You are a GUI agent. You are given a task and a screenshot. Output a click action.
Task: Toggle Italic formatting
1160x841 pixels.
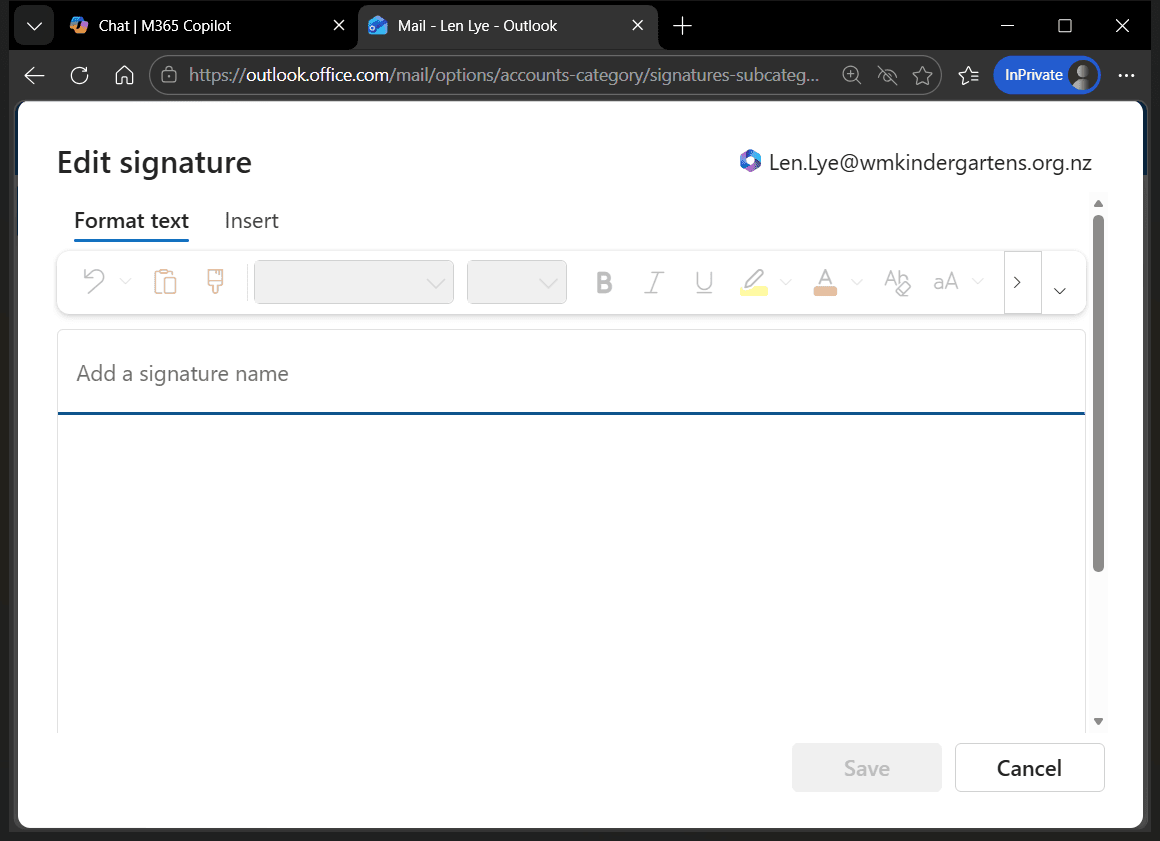[x=654, y=283]
